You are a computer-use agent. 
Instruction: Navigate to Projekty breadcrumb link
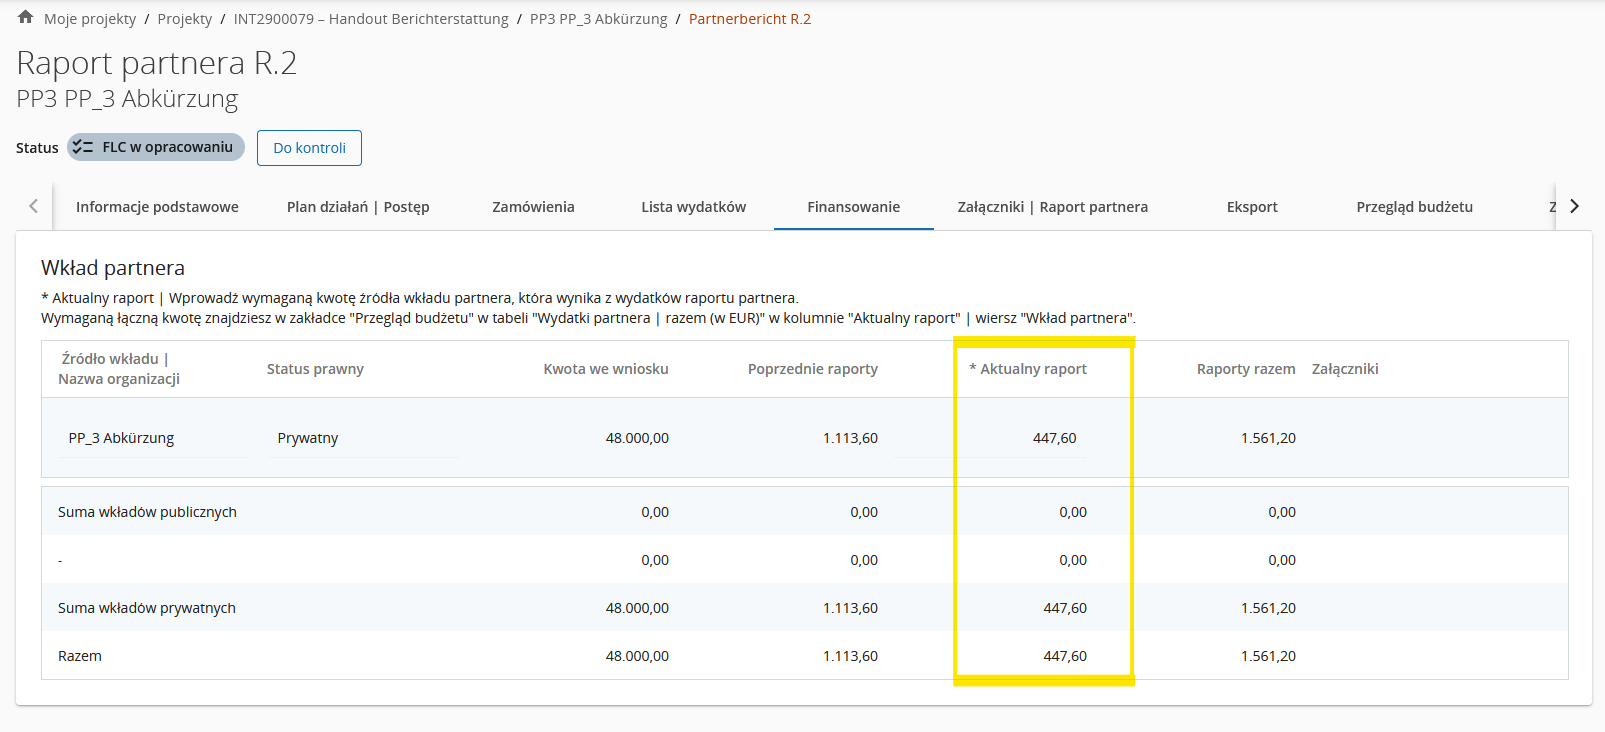(185, 19)
